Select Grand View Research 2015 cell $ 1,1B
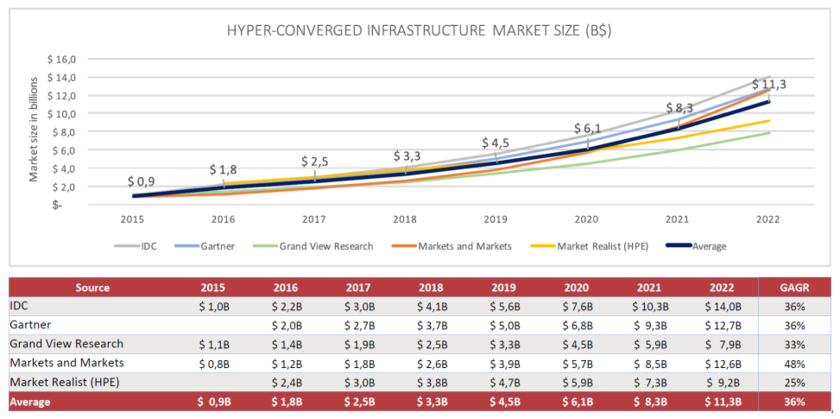The height and width of the screenshot is (419, 840). pos(216,344)
